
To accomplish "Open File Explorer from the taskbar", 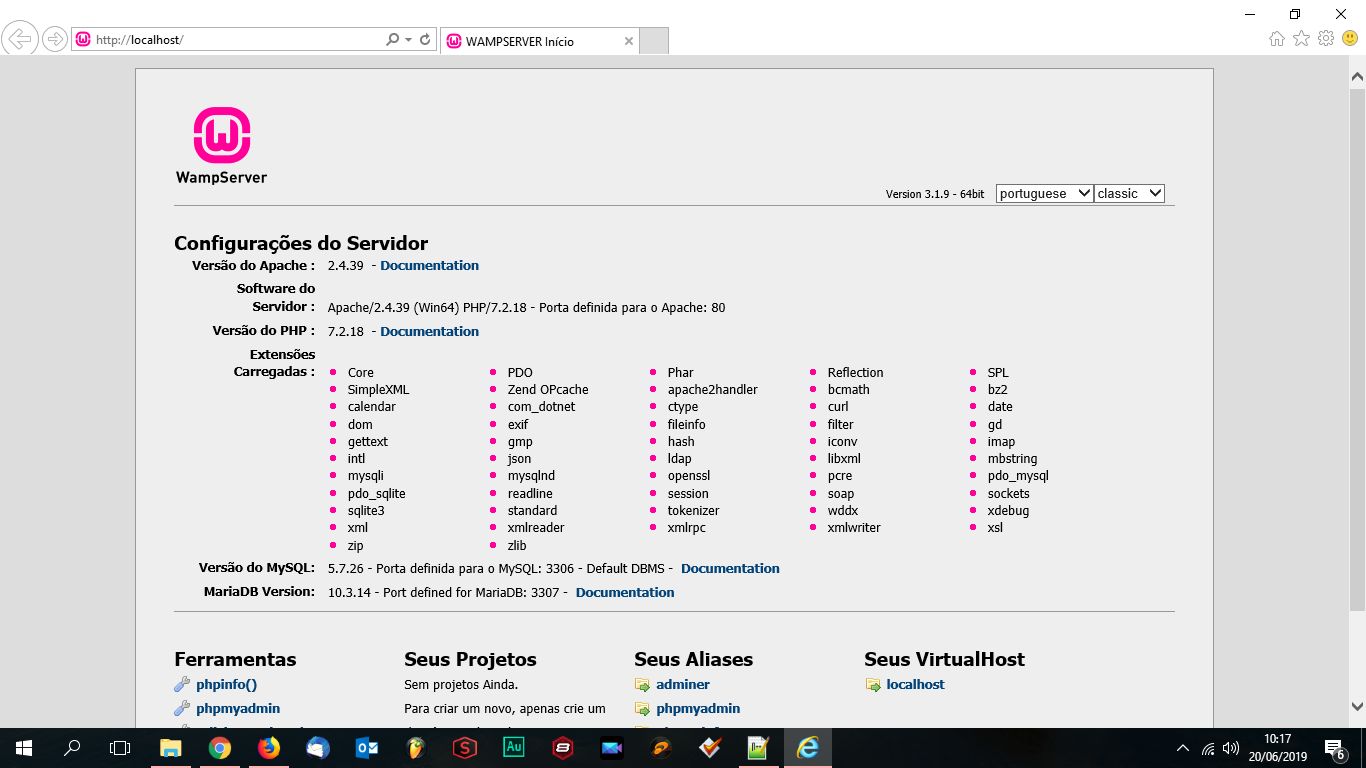I will pyautogui.click(x=171, y=748).
